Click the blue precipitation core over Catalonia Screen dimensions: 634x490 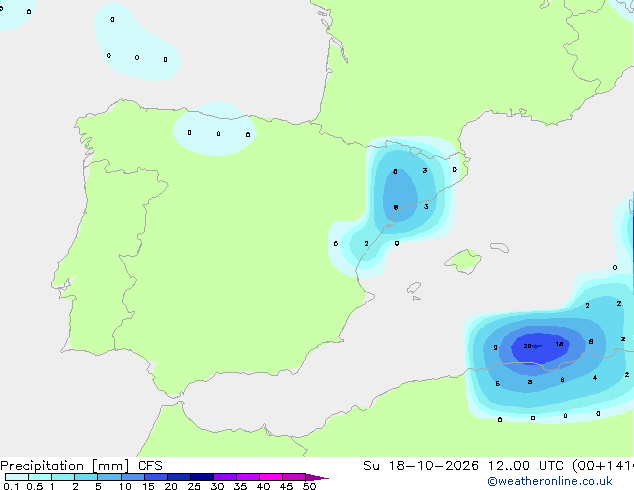click(400, 196)
